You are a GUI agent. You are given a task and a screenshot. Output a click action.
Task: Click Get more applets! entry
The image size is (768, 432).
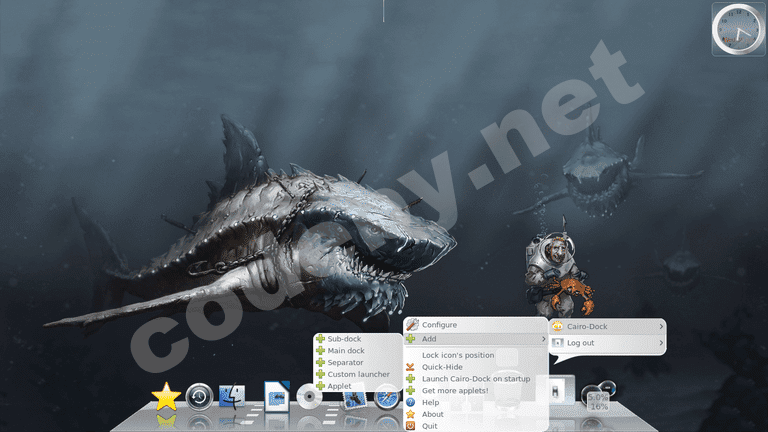[454, 390]
